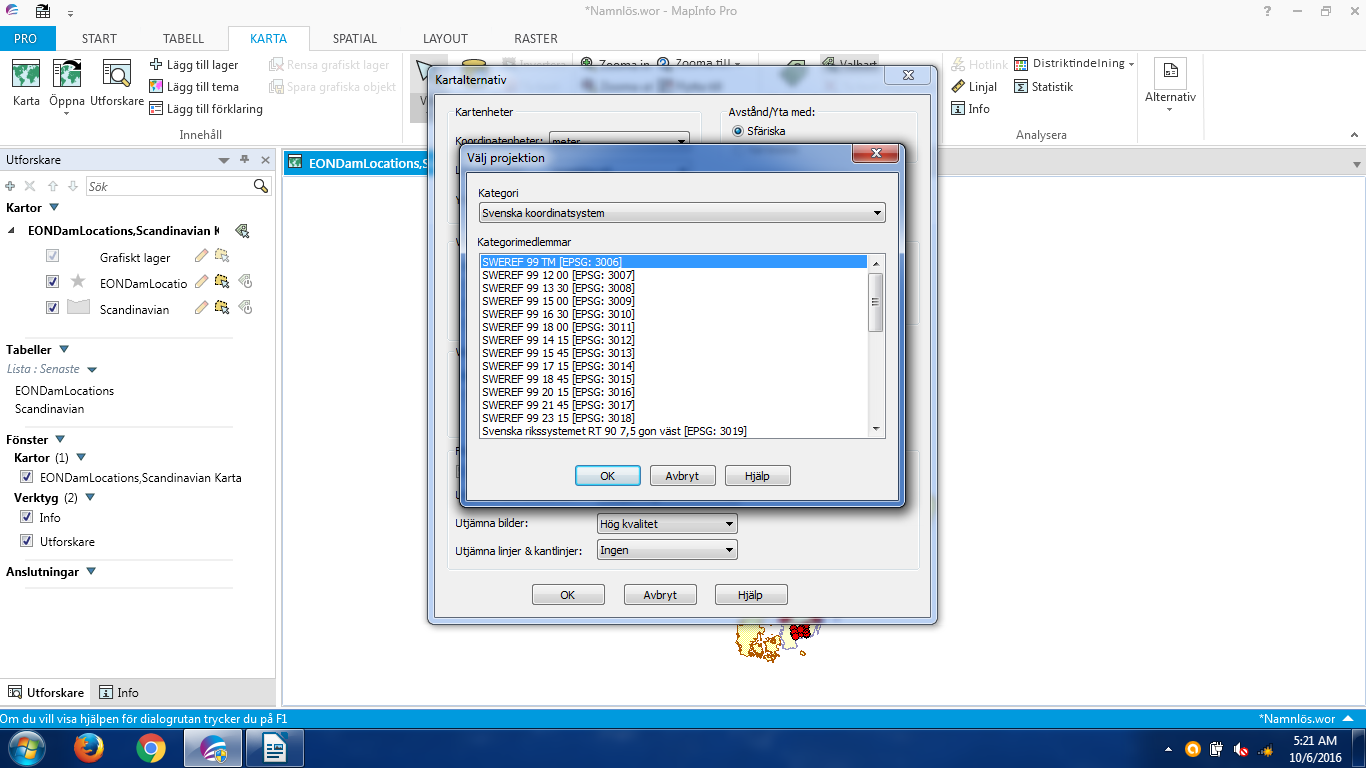The width and height of the screenshot is (1366, 768).
Task: Toggle selectable icon for EONDamLocatio layer
Action: [222, 283]
